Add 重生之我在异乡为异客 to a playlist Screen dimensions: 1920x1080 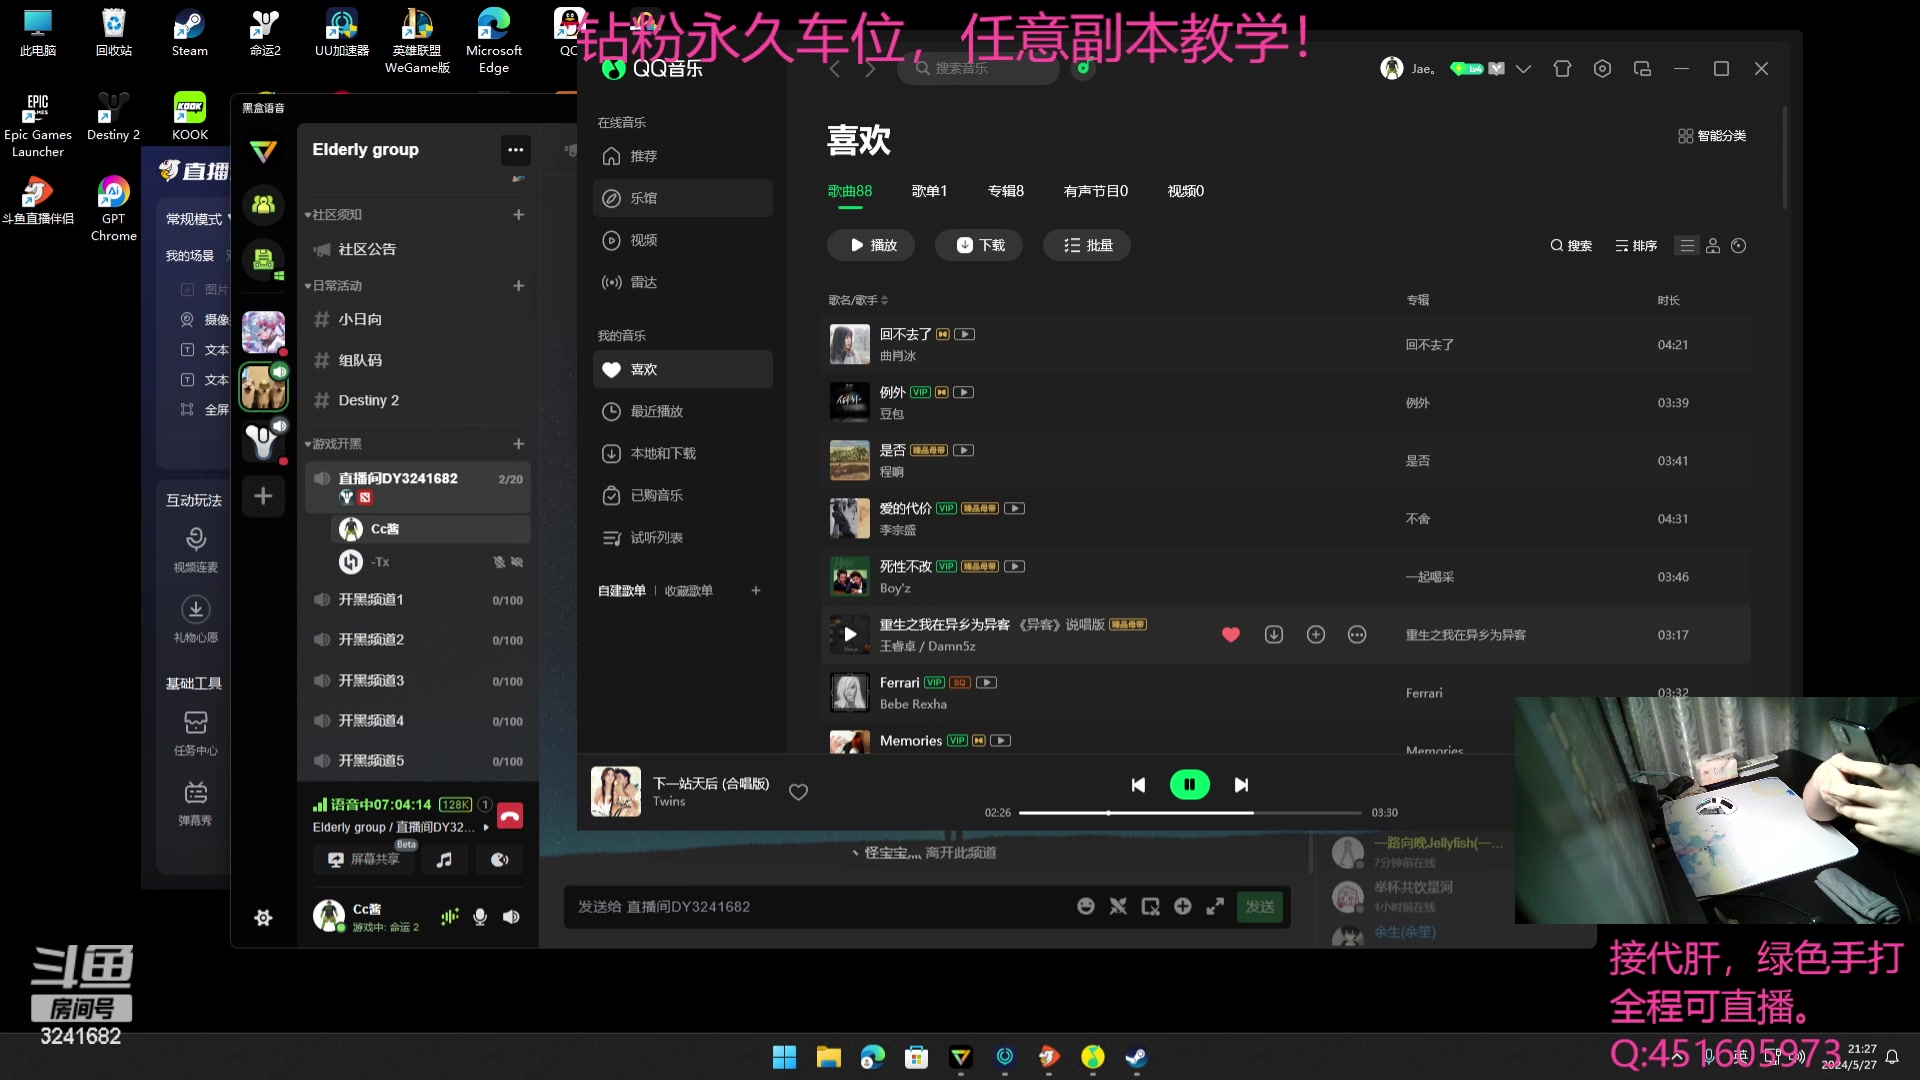1316,635
